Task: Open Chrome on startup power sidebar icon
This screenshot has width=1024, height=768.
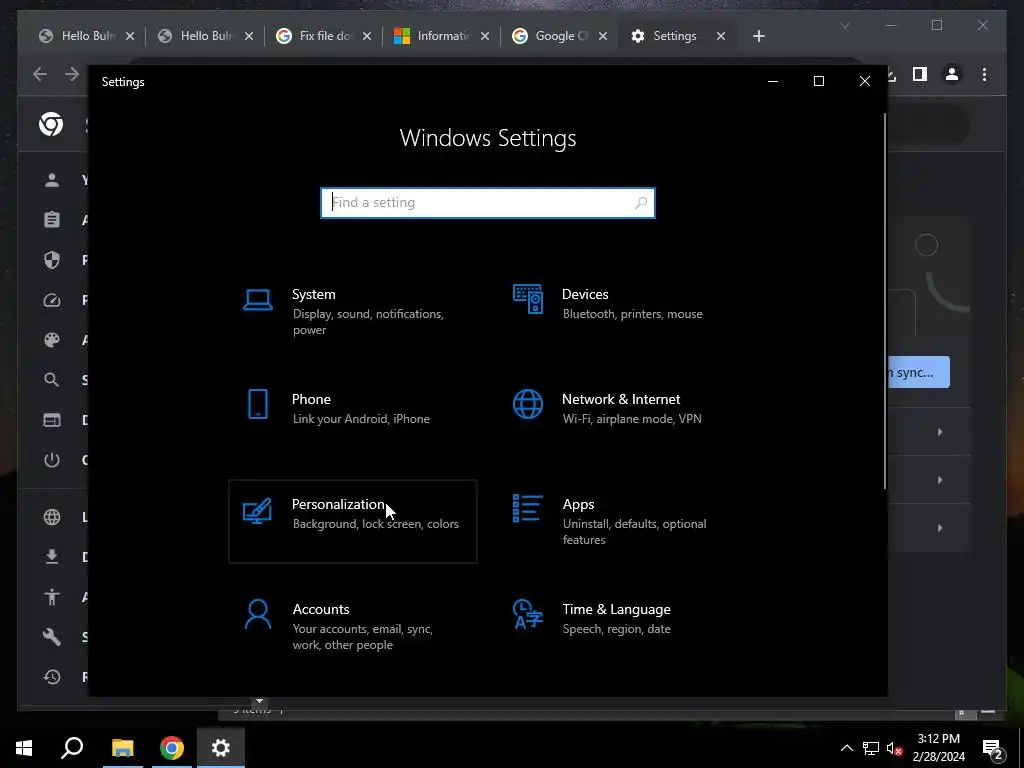Action: point(52,460)
